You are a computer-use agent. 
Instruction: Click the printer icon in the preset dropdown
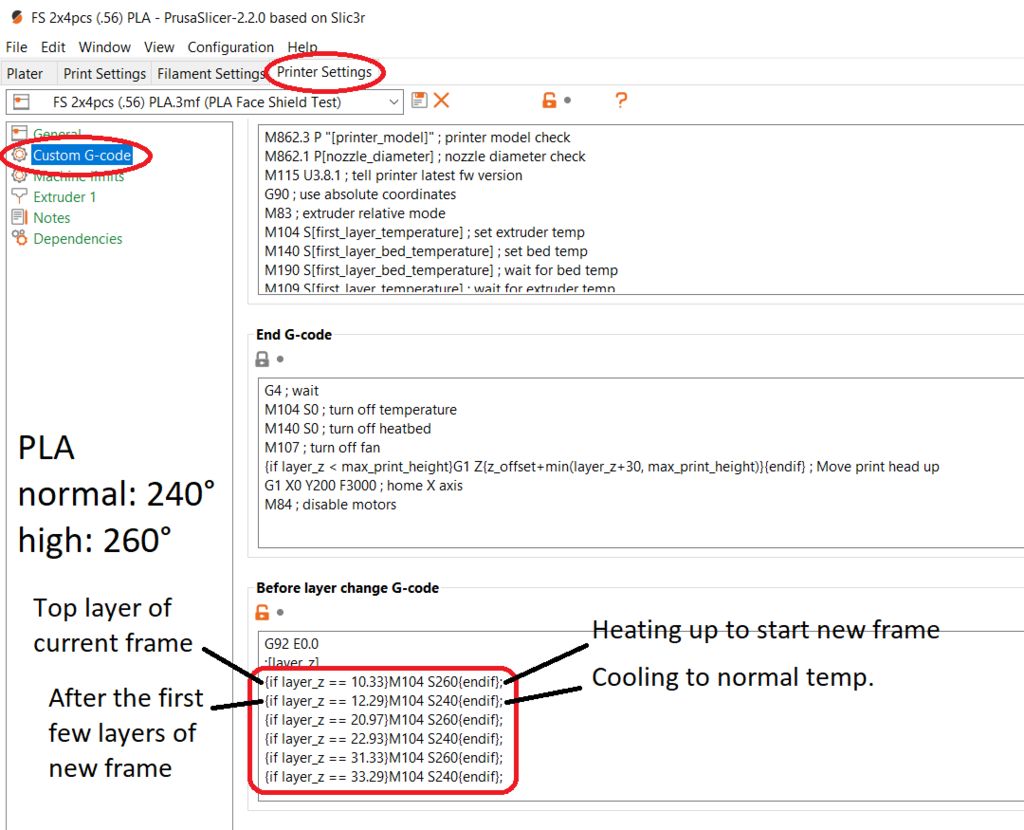coord(22,102)
